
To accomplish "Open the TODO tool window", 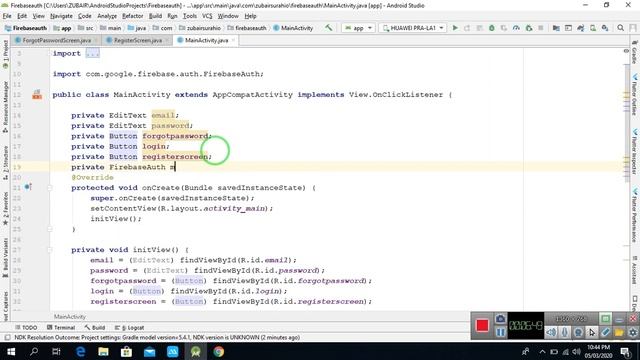I will [26, 327].
